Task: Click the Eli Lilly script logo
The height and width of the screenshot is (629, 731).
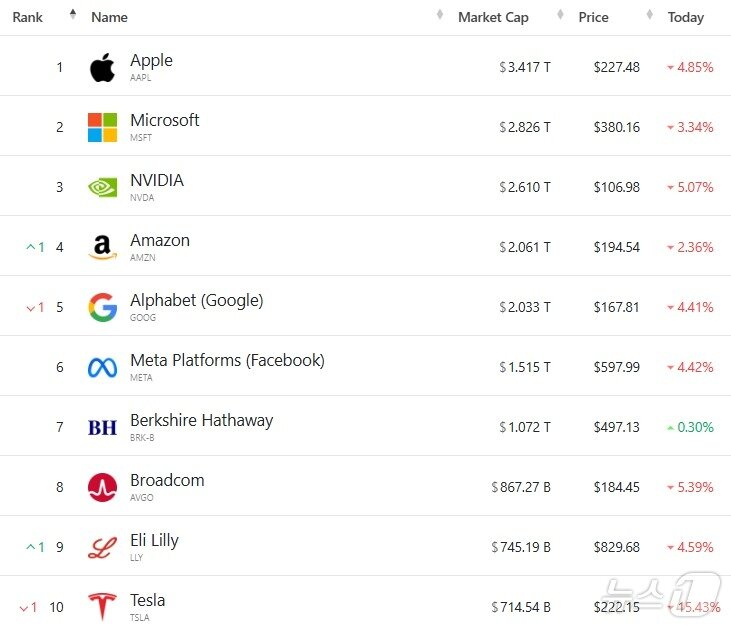Action: click(x=102, y=547)
